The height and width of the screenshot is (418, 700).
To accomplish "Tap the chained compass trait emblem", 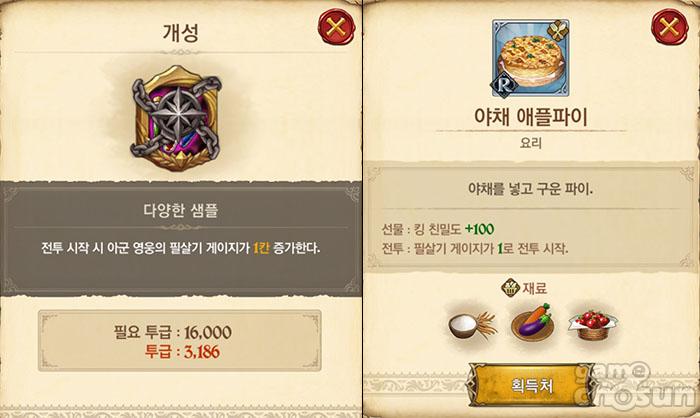I will pyautogui.click(x=177, y=117).
